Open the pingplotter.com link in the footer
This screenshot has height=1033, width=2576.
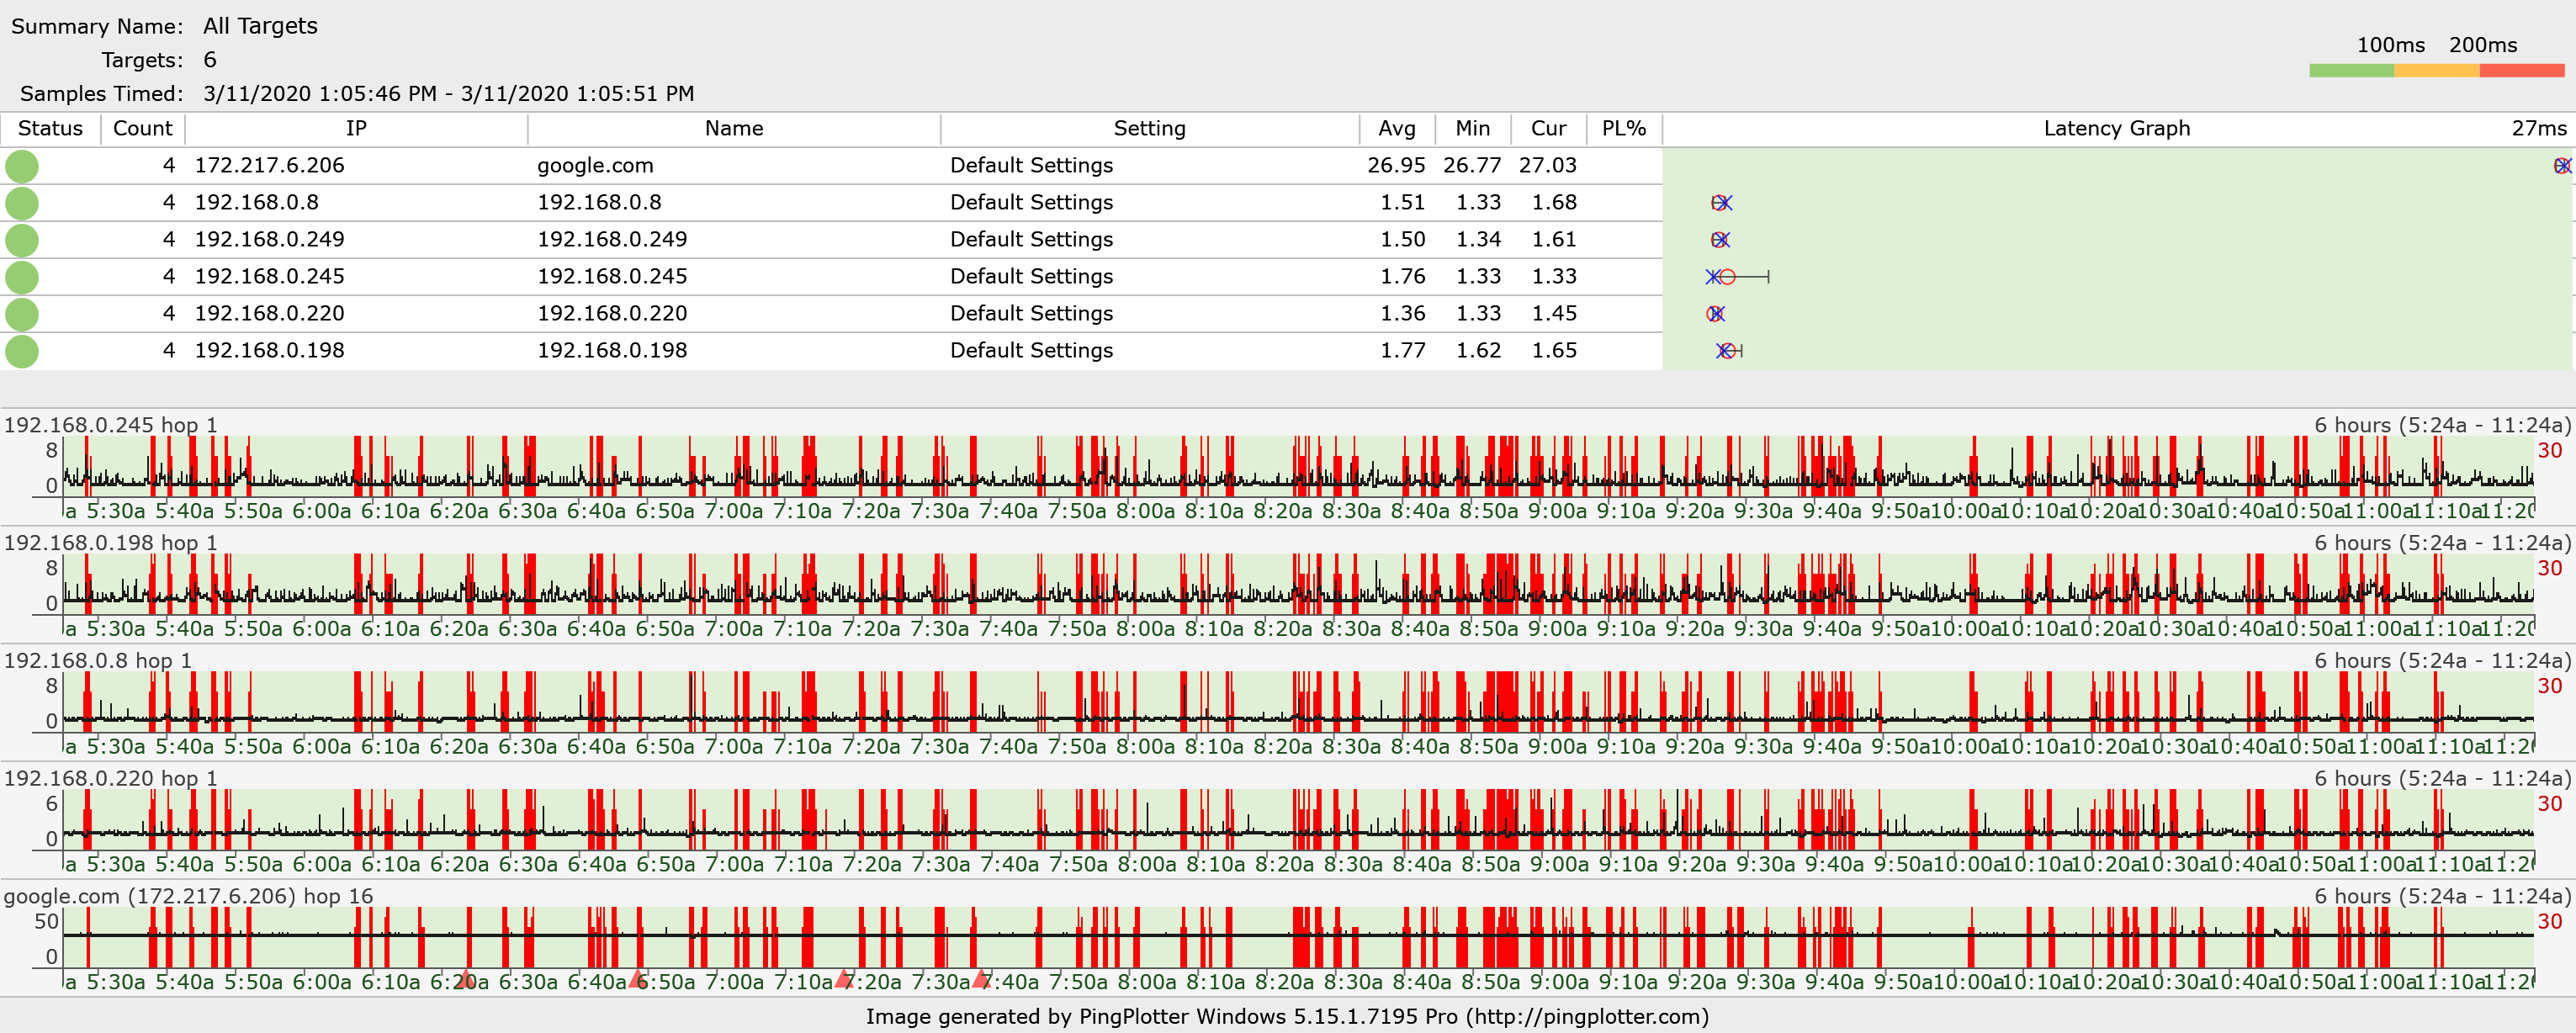tap(1587, 1017)
